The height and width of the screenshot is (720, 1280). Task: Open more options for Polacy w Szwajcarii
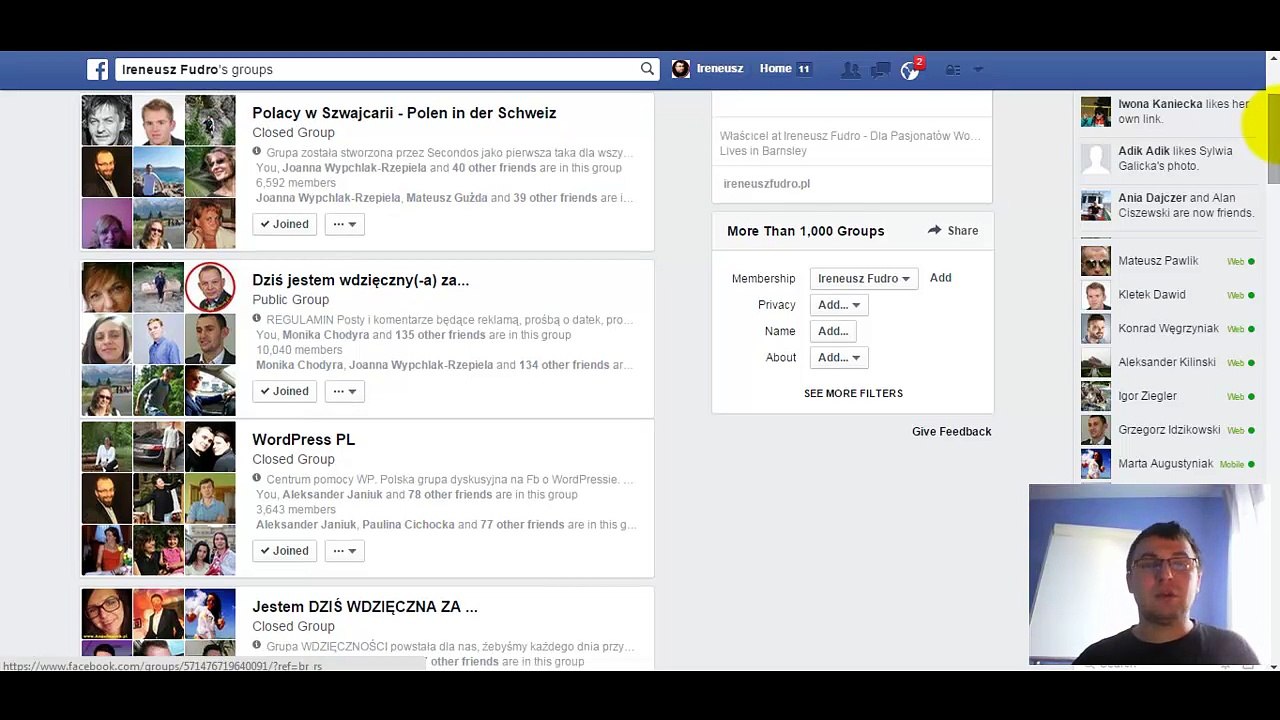pos(344,224)
